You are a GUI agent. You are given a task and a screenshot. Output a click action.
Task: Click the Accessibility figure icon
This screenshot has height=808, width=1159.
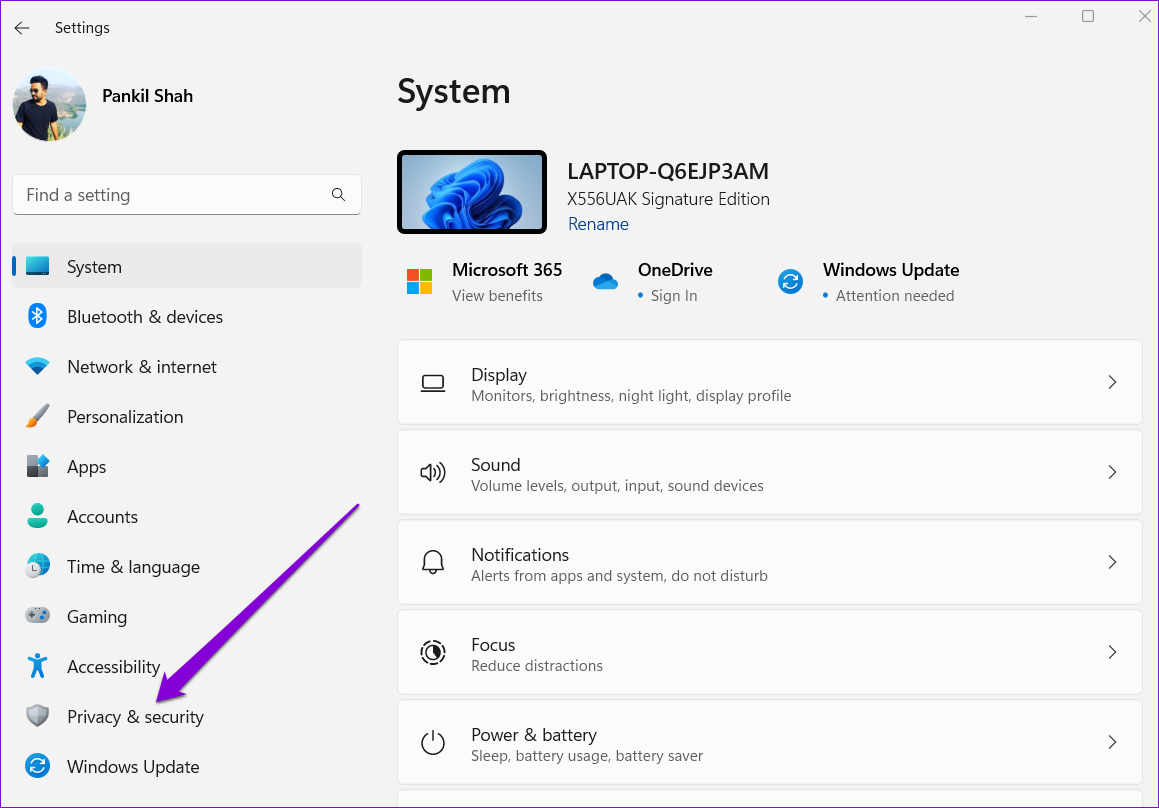(38, 666)
